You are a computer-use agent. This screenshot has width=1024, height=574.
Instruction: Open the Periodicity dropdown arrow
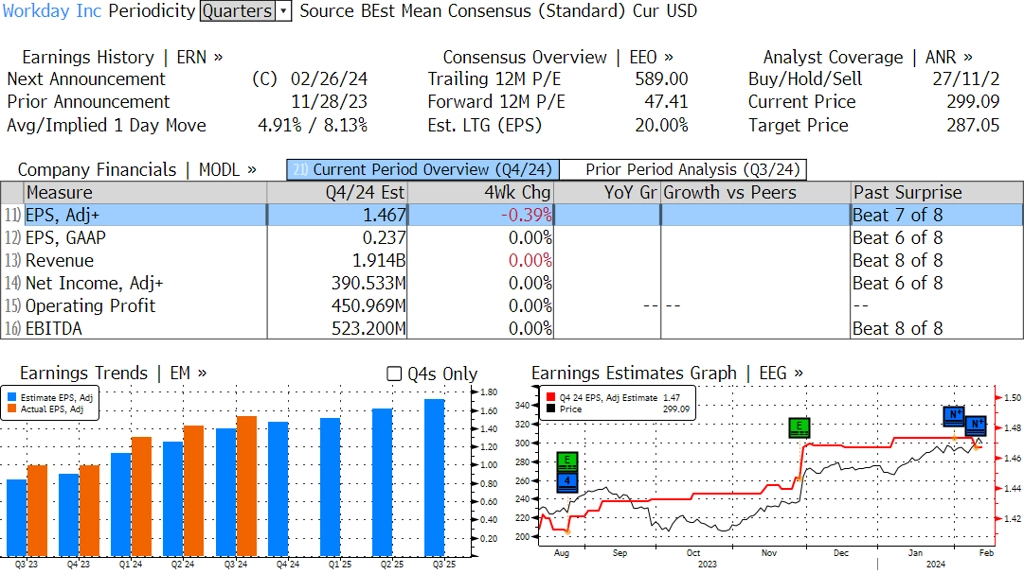click(283, 11)
